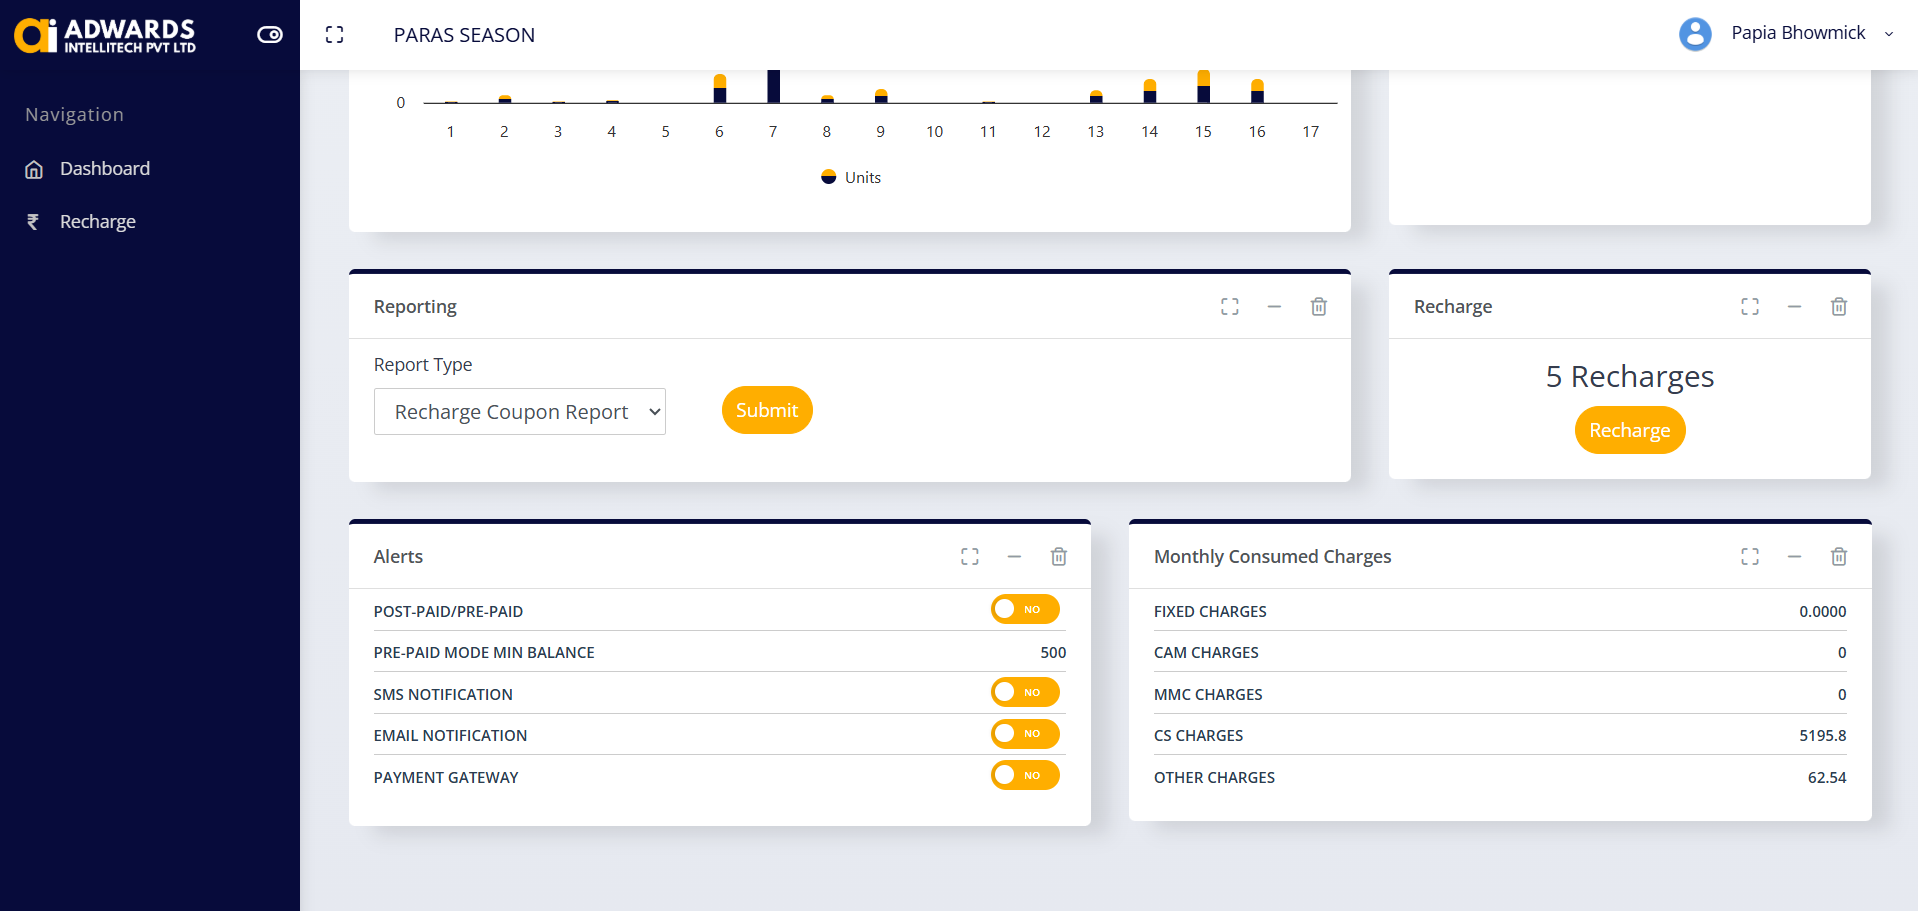Toggle the sidebar collapse switch
Viewport: 1918px width, 911px height.
coord(270,35)
